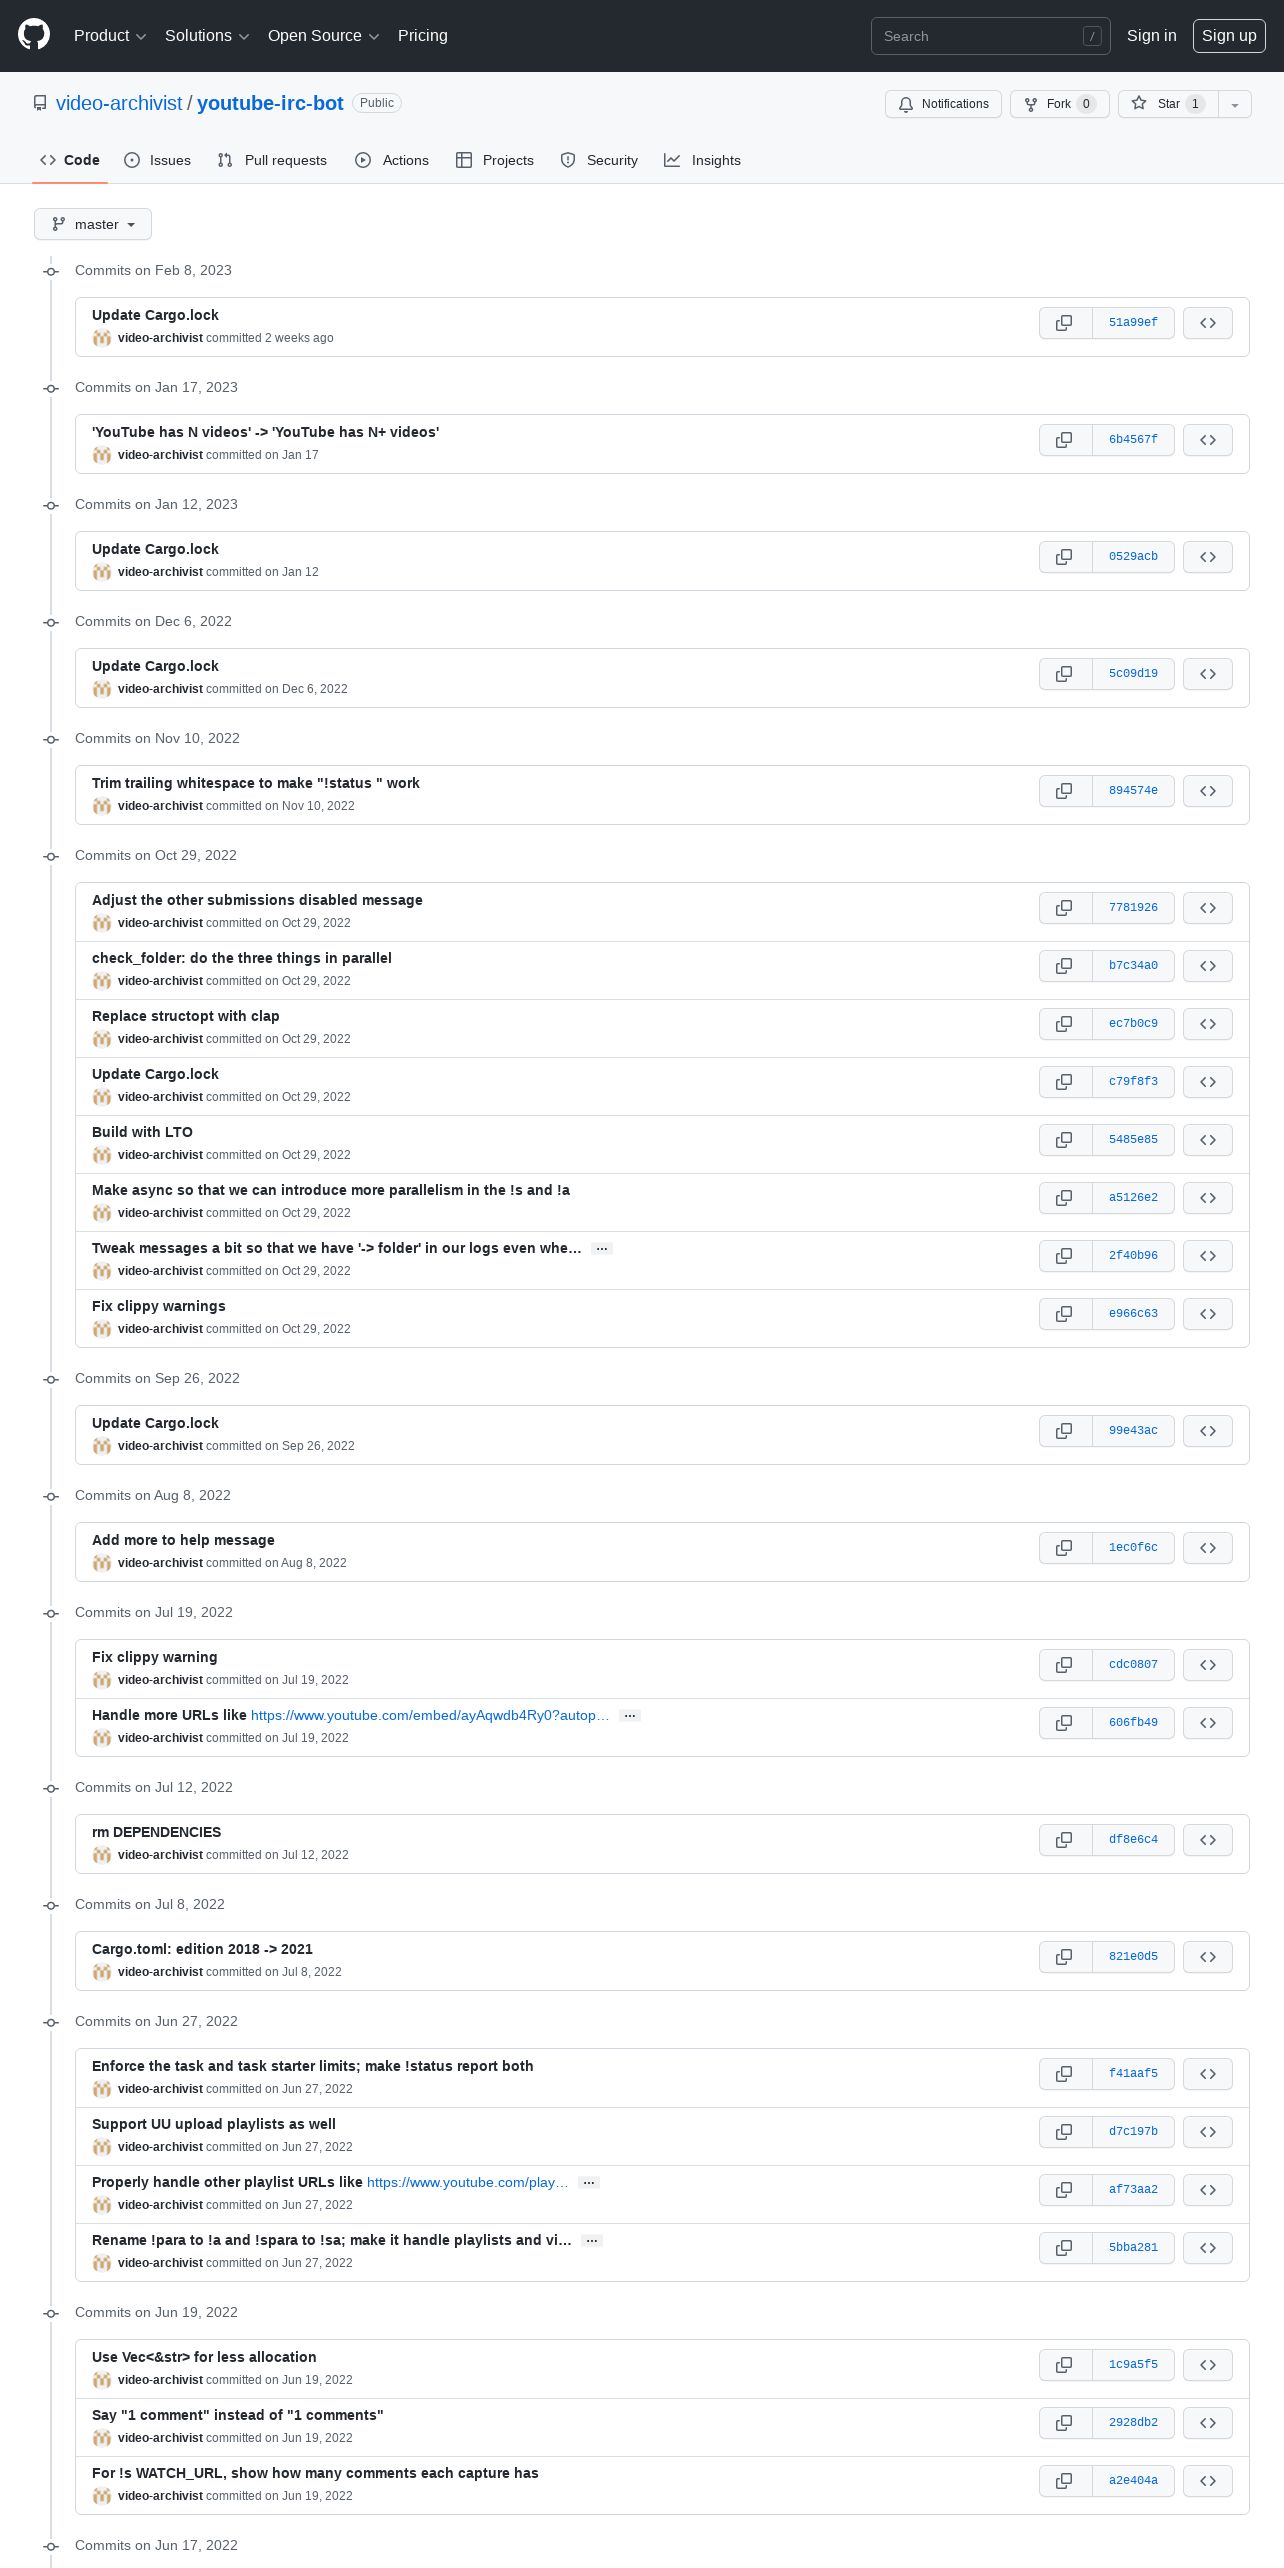The image size is (1284, 2568).
Task: Open commit hash 99e43ac link
Action: [x=1133, y=1431]
